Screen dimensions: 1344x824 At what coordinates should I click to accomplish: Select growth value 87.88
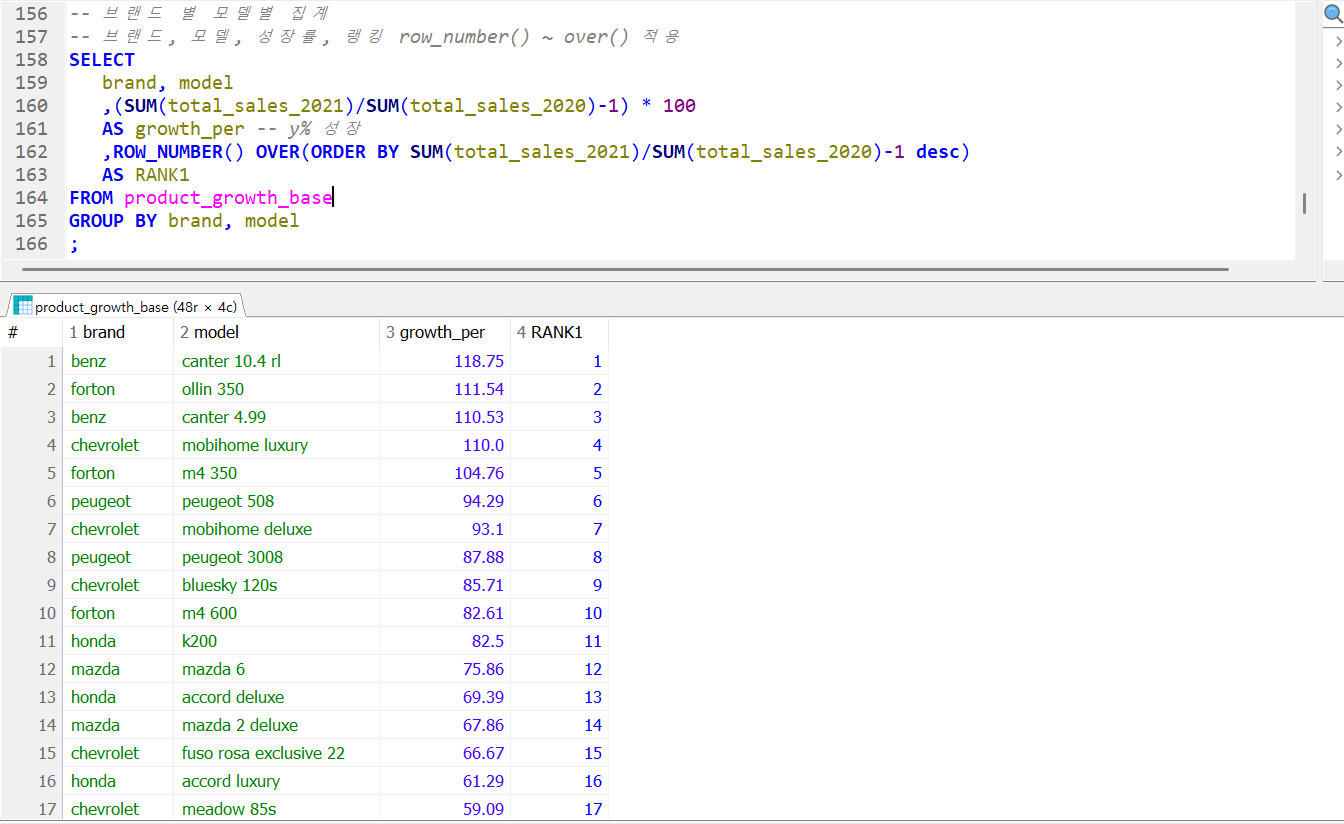(445, 557)
